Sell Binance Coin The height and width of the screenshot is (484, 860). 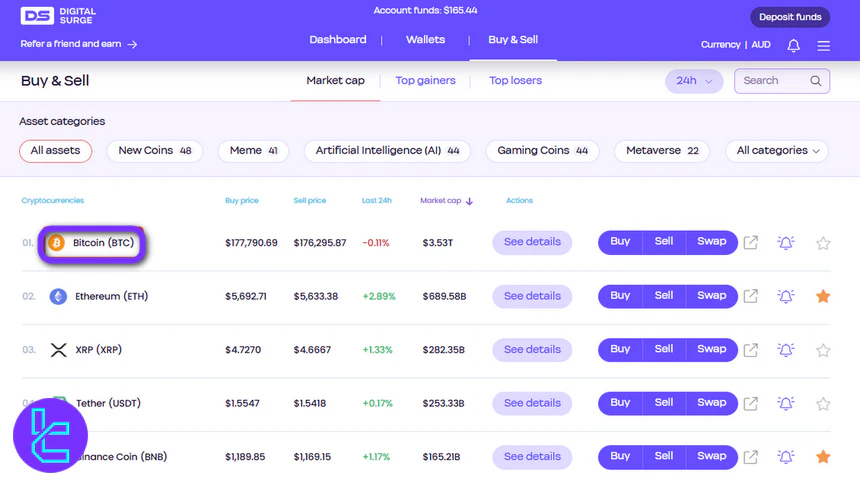click(x=664, y=457)
